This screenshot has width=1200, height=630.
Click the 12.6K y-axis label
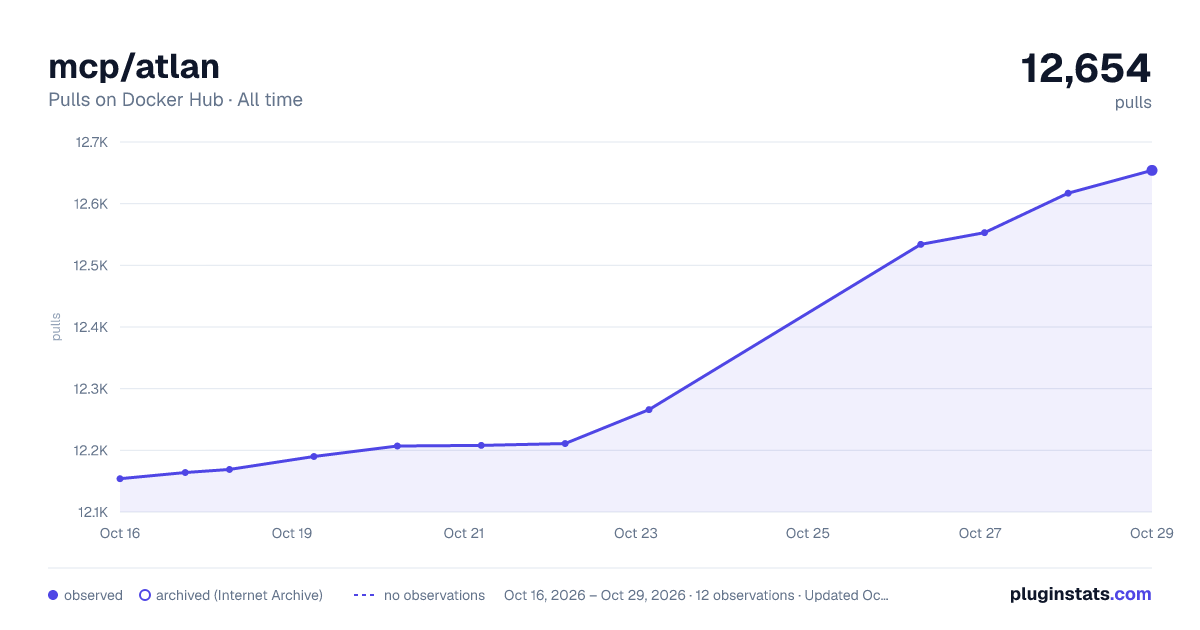91,204
